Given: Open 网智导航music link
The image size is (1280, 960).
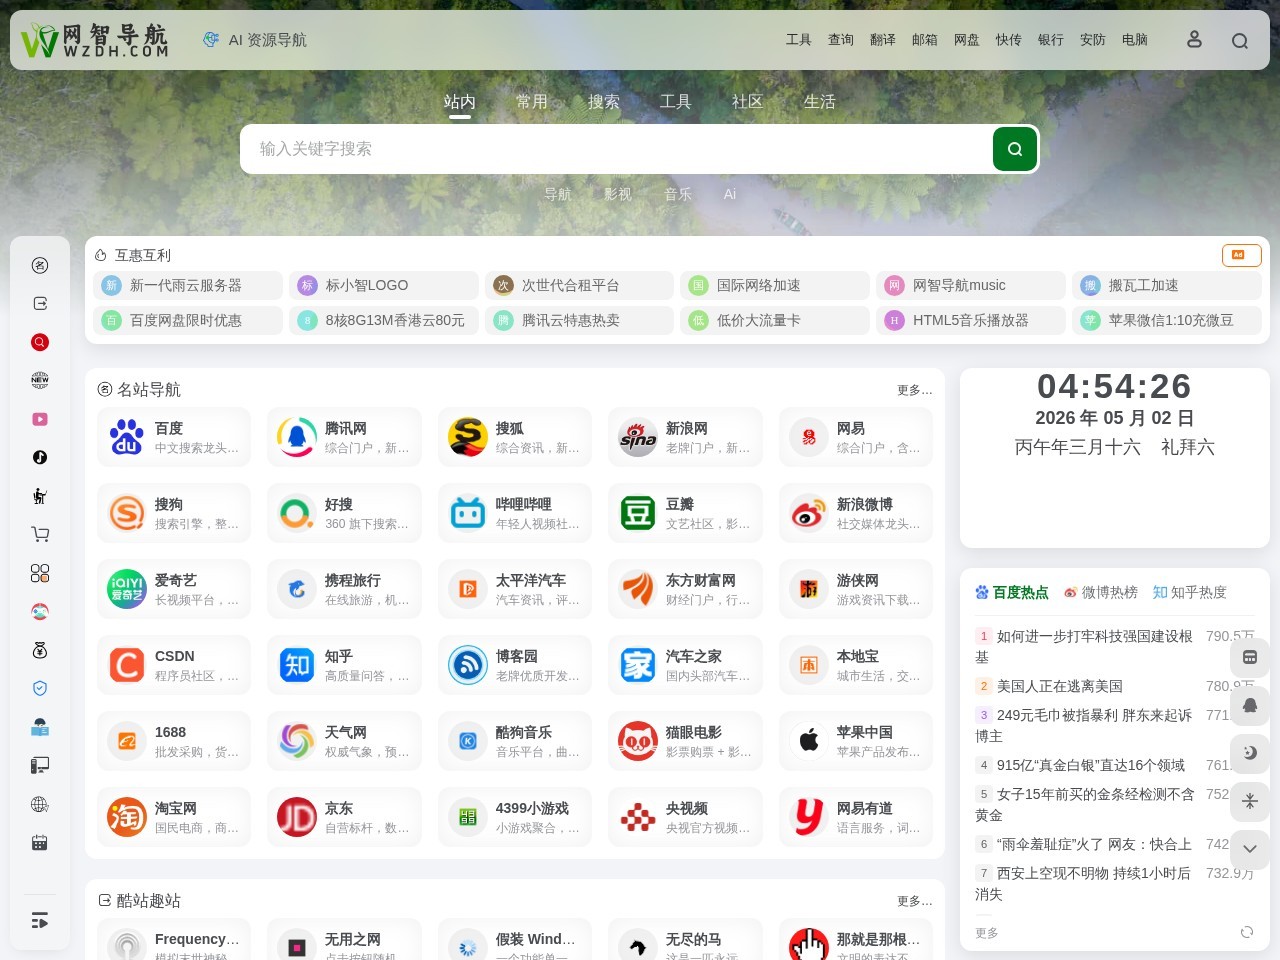Looking at the screenshot, I should tap(971, 285).
